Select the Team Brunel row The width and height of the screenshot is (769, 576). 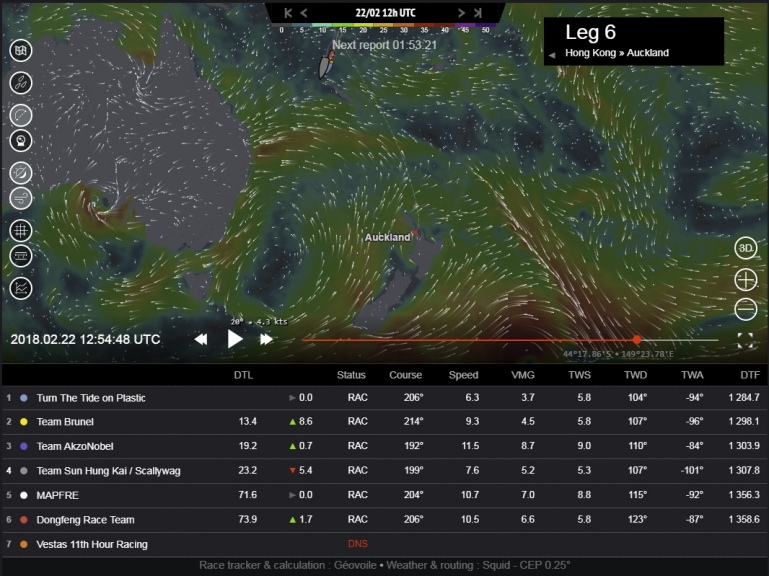tap(384, 421)
